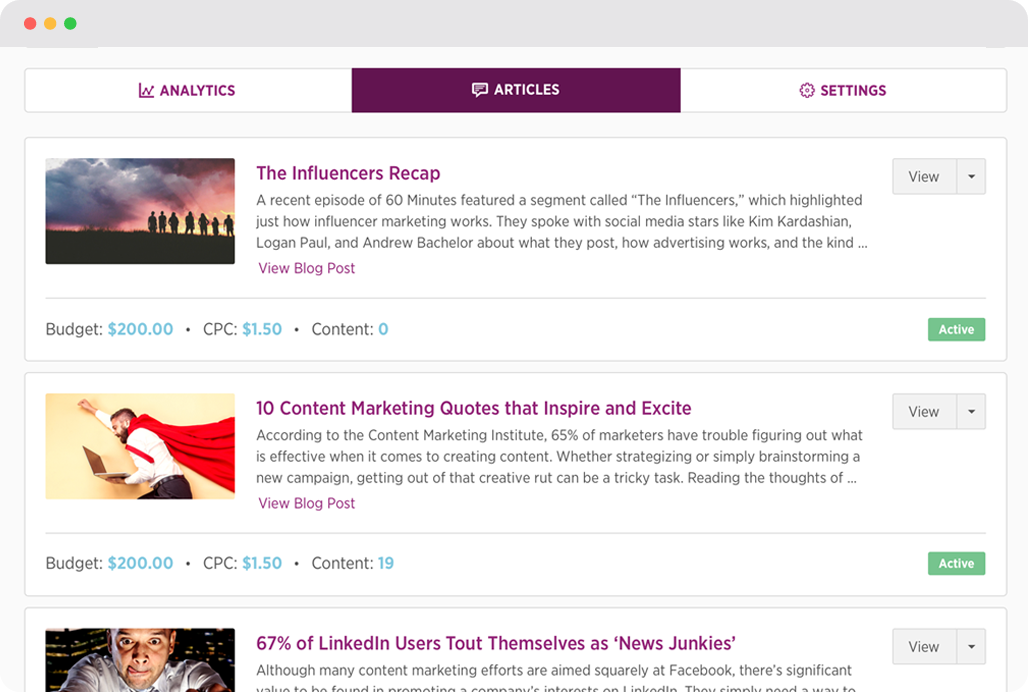Click the red close window button
Screen dimensions: 1028x692
[30, 24]
